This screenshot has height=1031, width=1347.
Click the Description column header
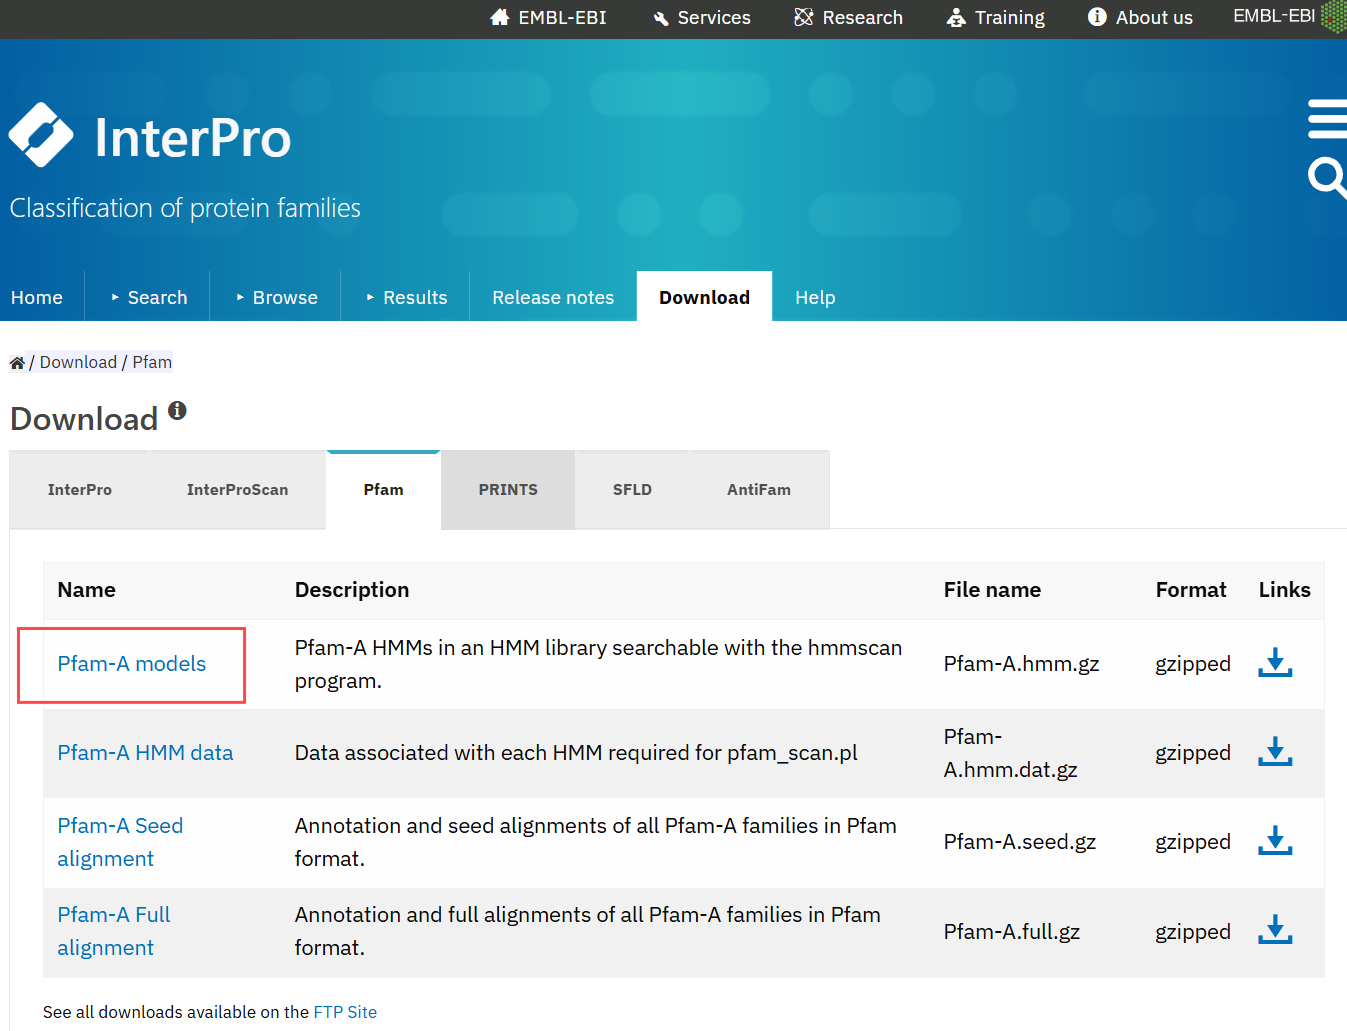coord(352,590)
